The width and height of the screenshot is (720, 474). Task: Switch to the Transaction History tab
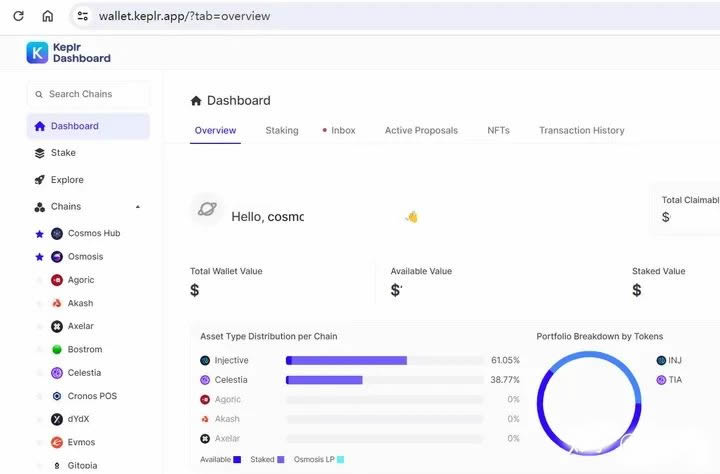[x=582, y=130]
